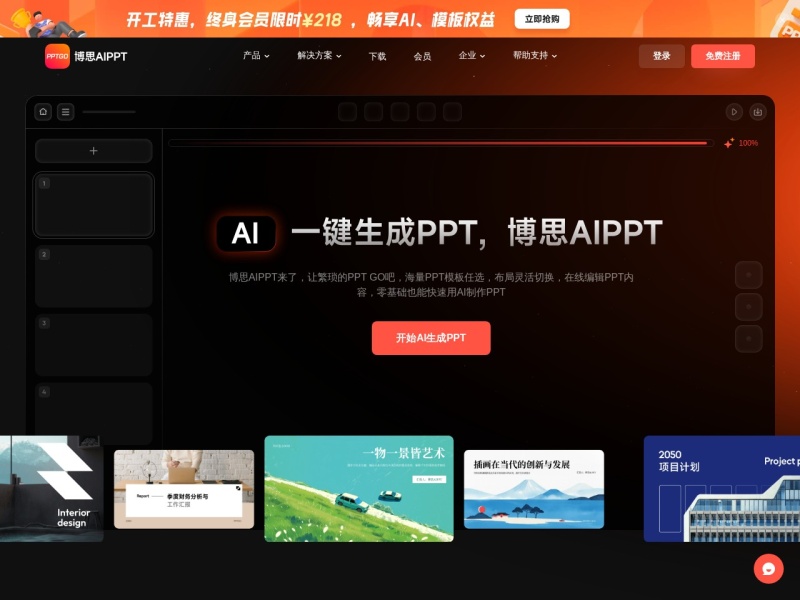Click the sparkle AI icon beside 100%

(x=727, y=143)
